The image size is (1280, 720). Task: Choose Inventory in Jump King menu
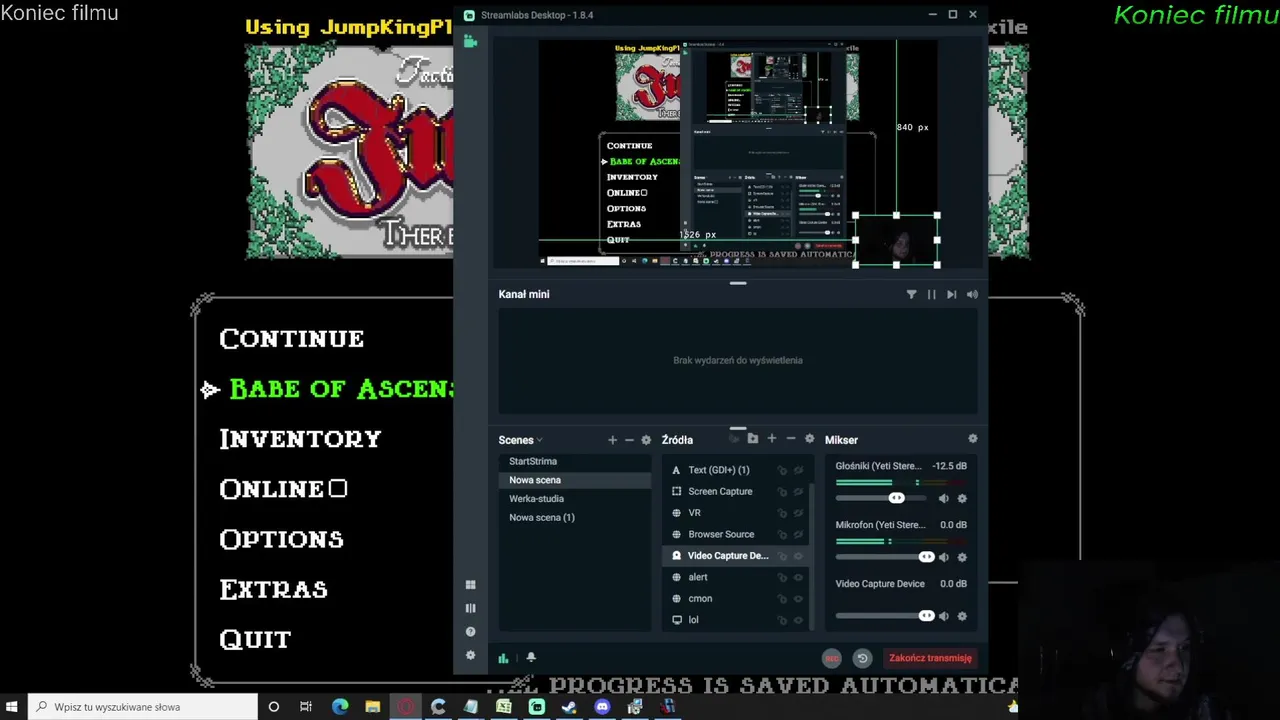300,439
